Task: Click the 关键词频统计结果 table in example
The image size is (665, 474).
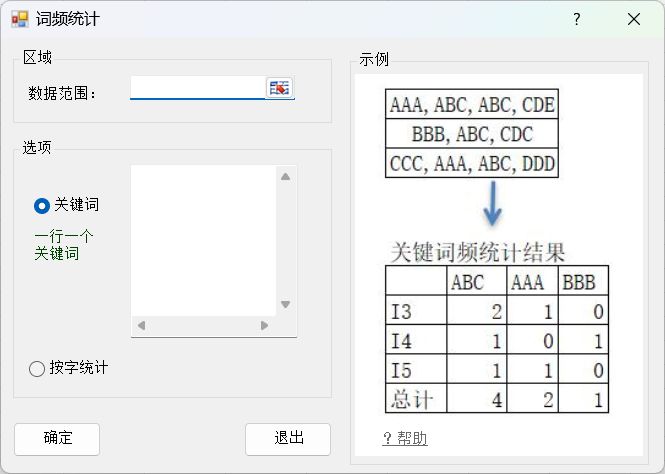Action: (496, 339)
